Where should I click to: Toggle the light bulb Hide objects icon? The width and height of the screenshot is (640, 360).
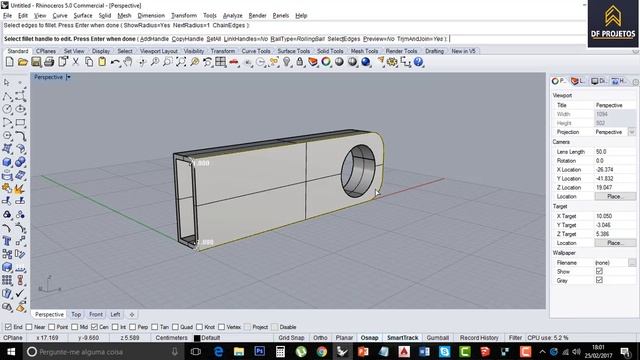(x=287, y=62)
